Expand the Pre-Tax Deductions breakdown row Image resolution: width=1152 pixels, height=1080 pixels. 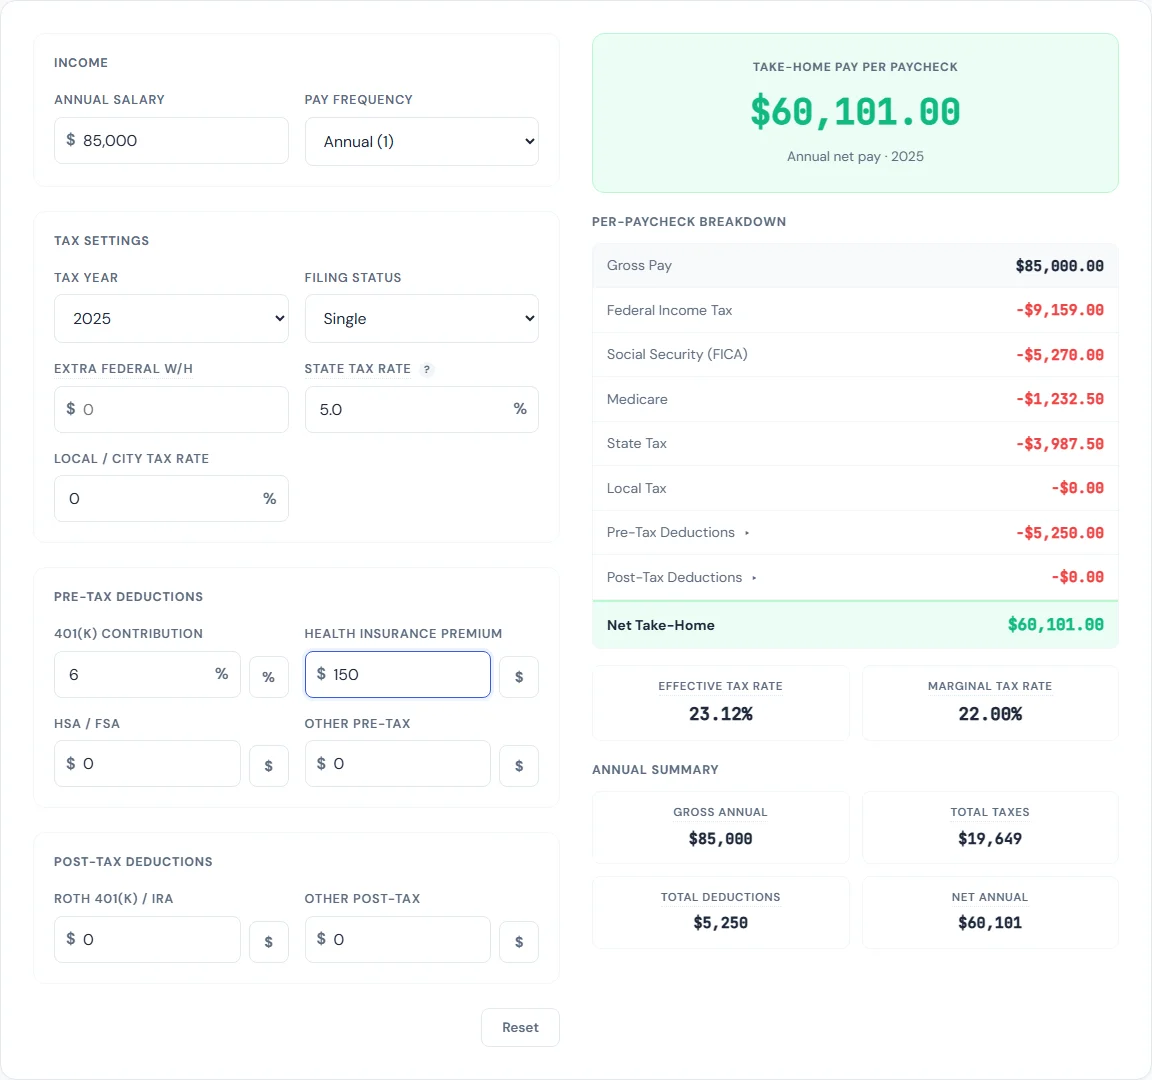pos(678,532)
